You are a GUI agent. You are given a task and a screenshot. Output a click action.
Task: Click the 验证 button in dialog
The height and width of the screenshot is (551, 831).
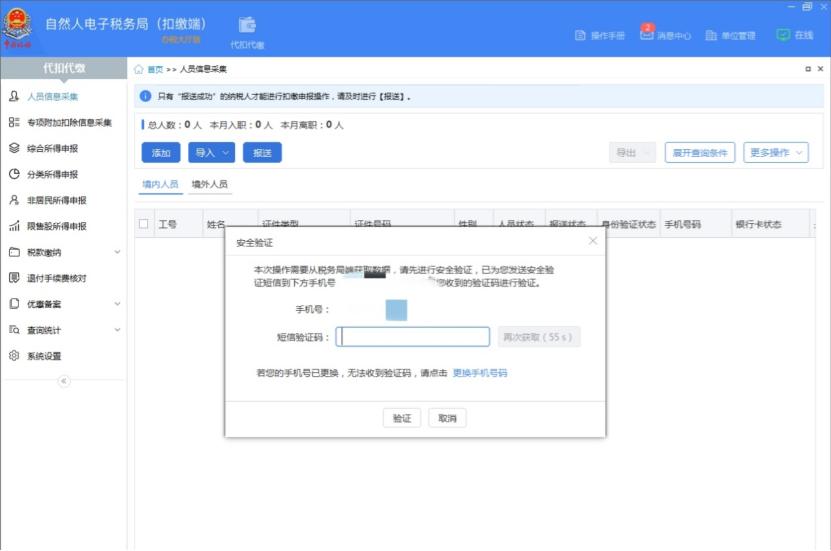402,418
